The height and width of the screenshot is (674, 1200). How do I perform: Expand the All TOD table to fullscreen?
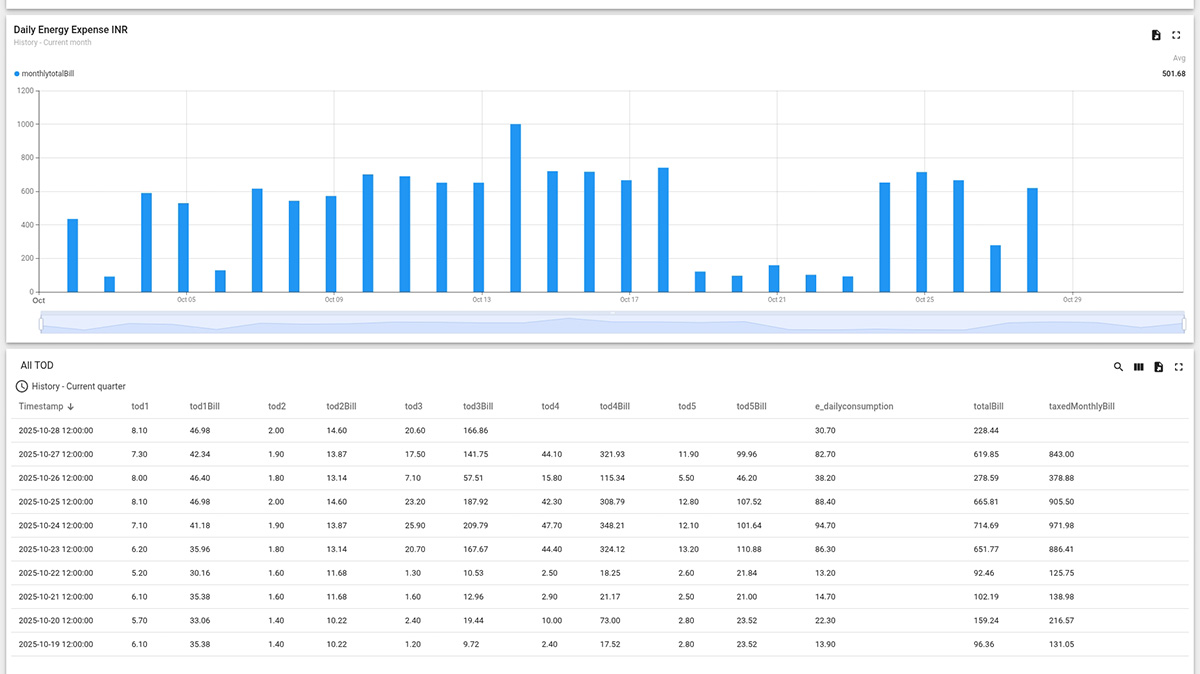click(x=1179, y=366)
